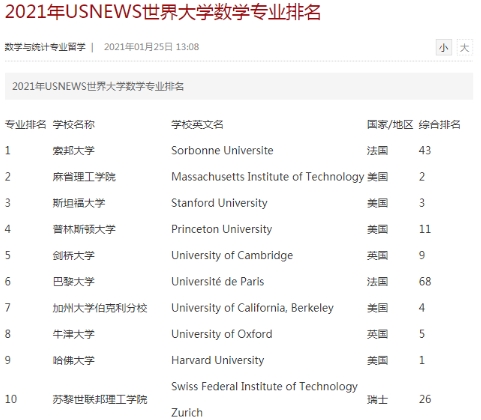Screen dimensions: 481x420
Task: Click the Princeton University cell
Action: [222, 229]
